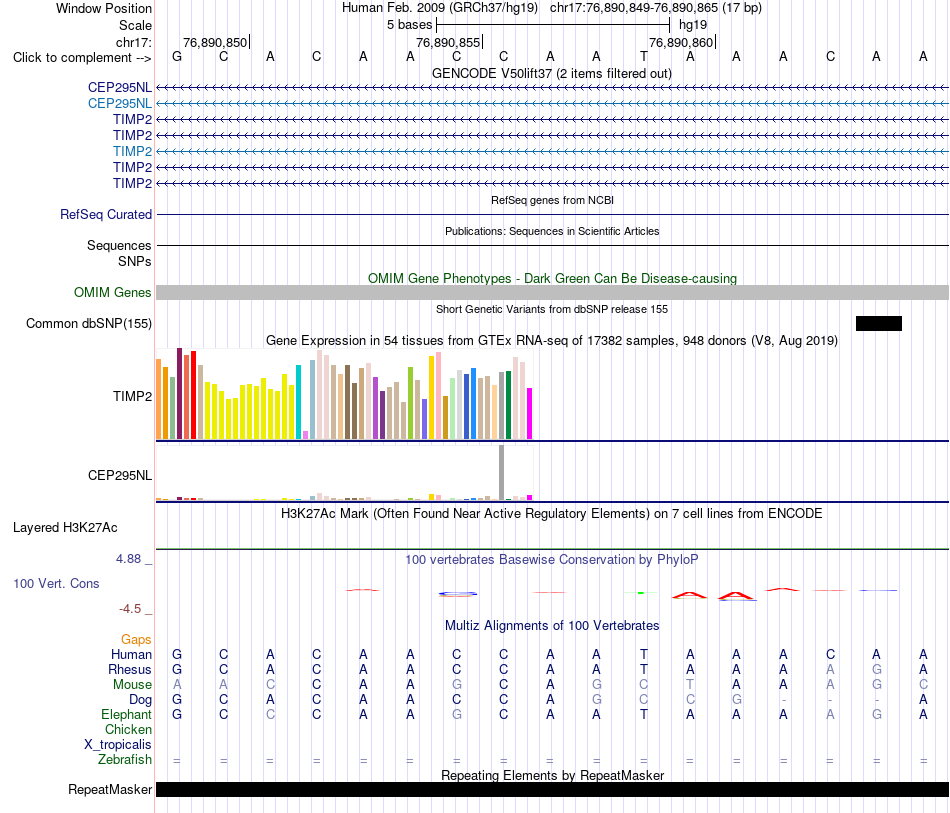
Task: Click the 76,890,850 ruler position
Action: coord(215,42)
